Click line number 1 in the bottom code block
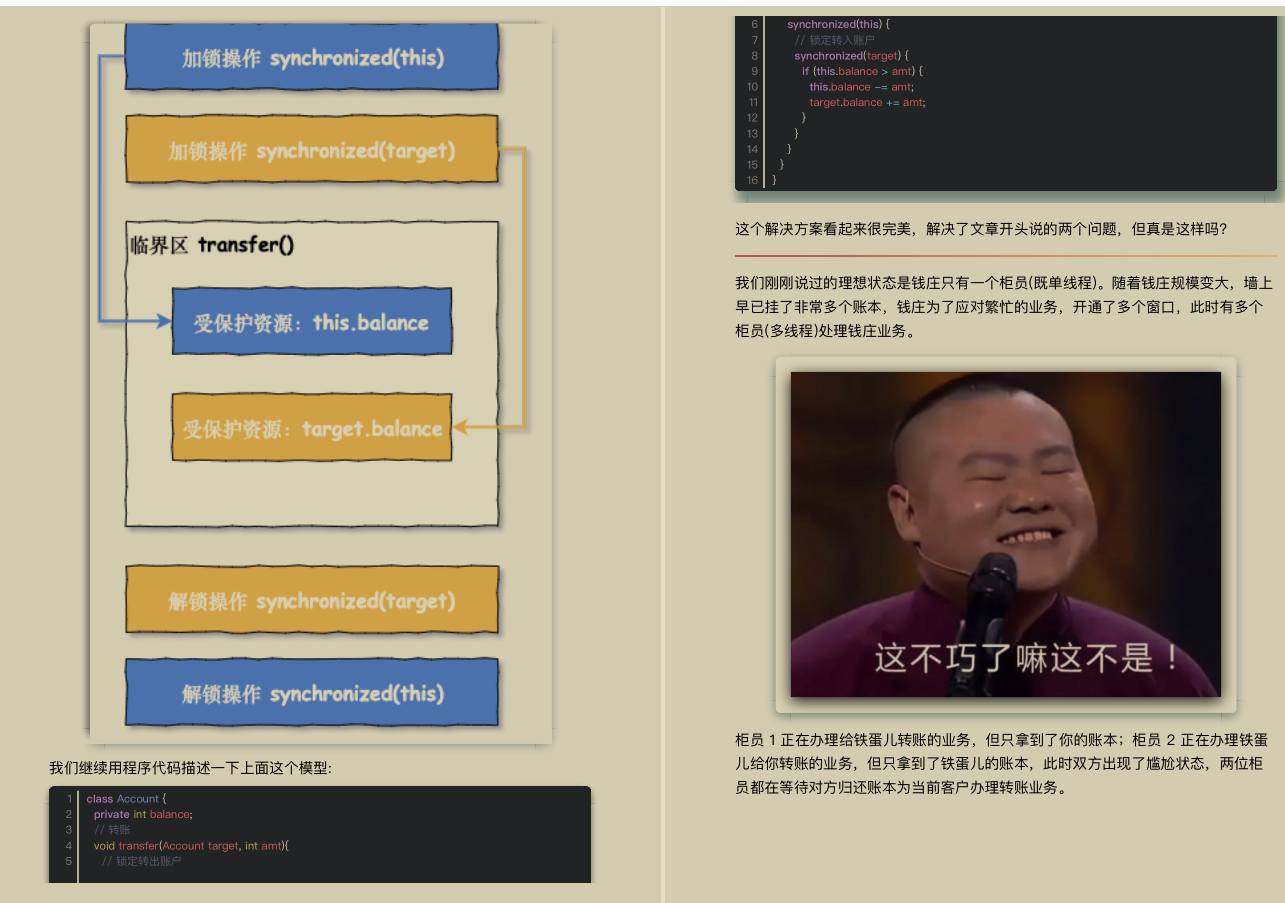Viewport: 1285px width, 903px height. point(68,799)
